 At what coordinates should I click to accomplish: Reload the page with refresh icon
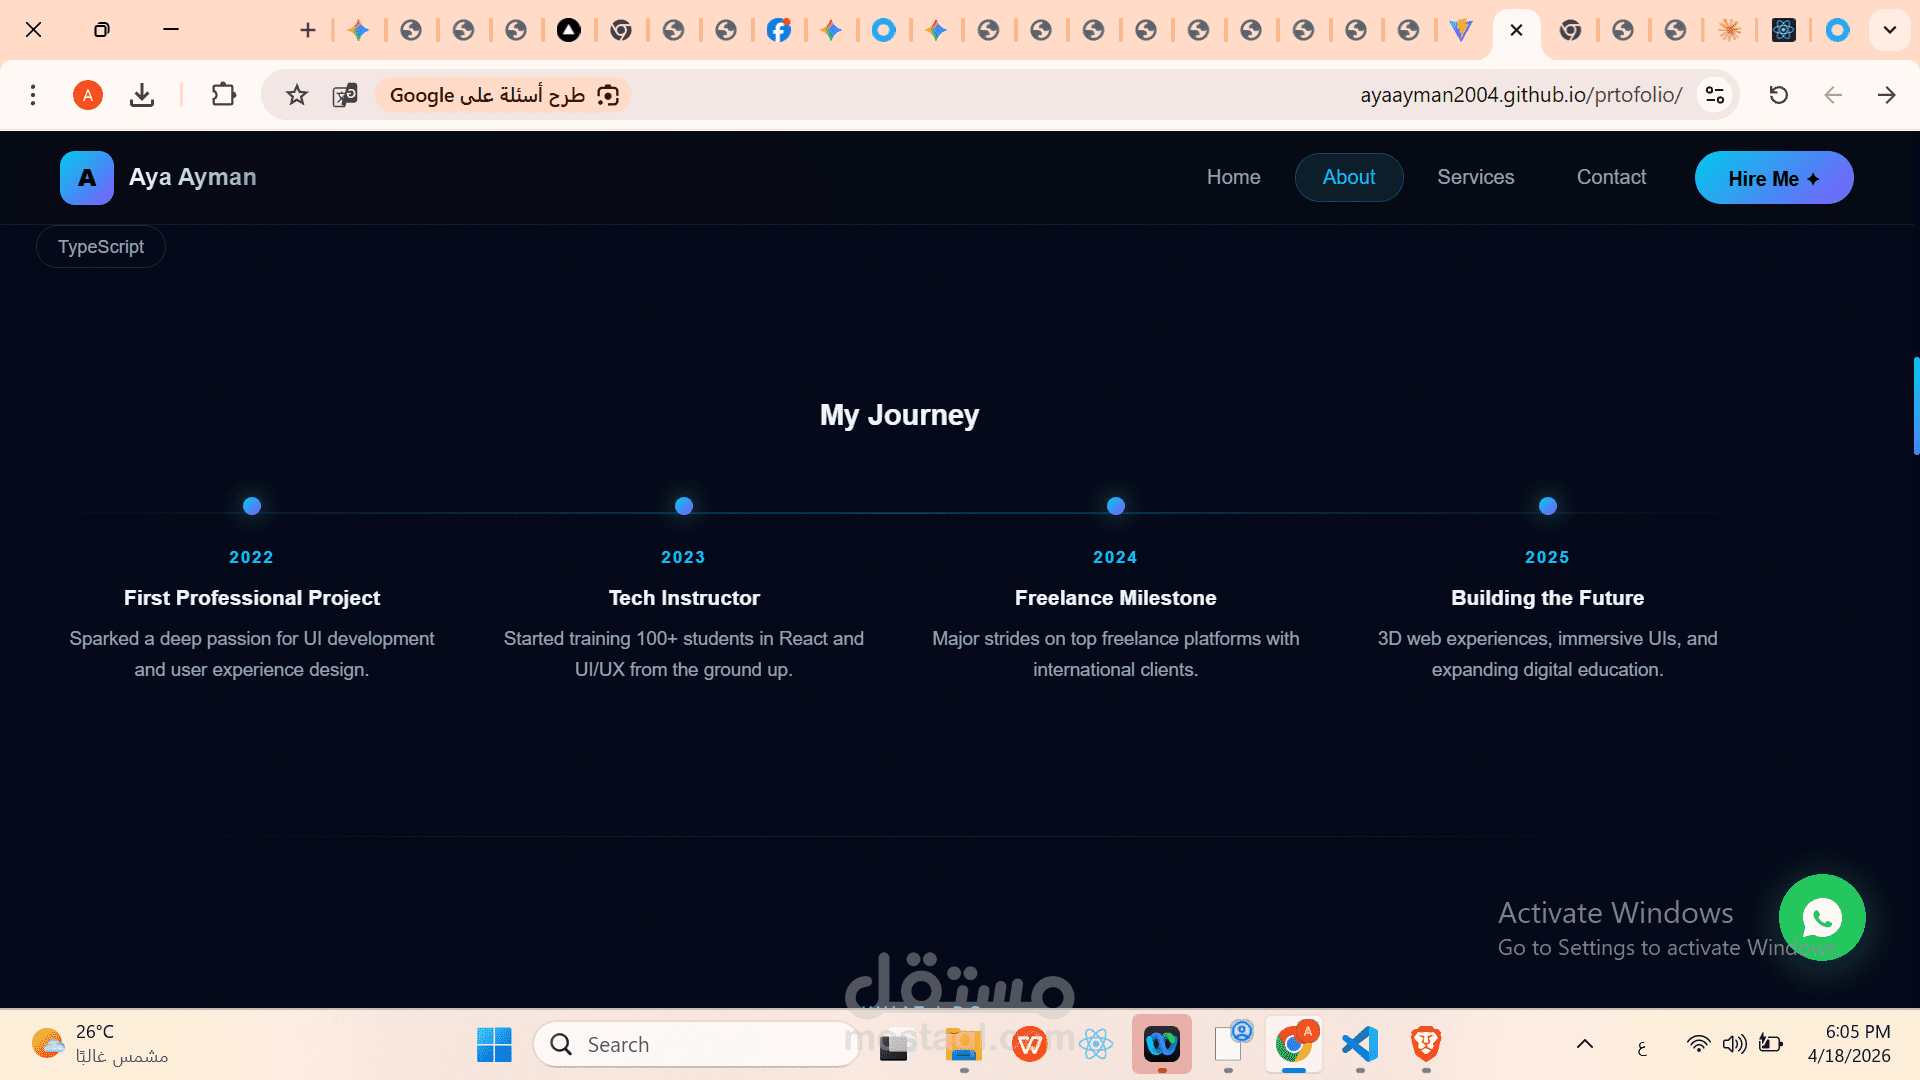tap(1778, 95)
